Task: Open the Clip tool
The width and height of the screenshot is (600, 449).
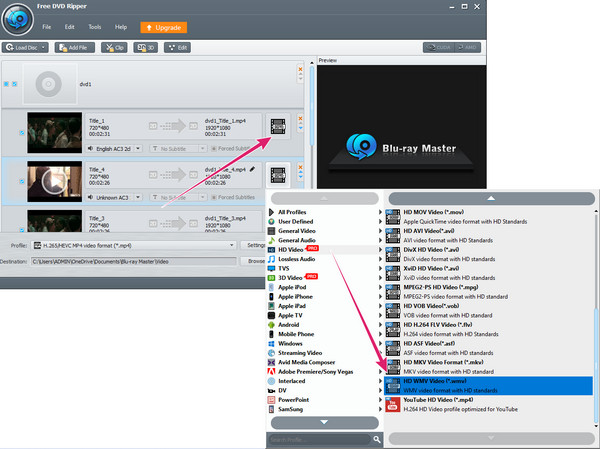Action: [x=114, y=47]
